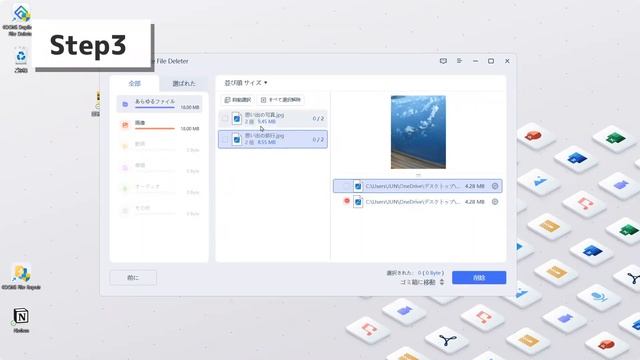Tick the checkbox for 思い出の写真.jpg group
The image size is (640, 360).
[224, 118]
